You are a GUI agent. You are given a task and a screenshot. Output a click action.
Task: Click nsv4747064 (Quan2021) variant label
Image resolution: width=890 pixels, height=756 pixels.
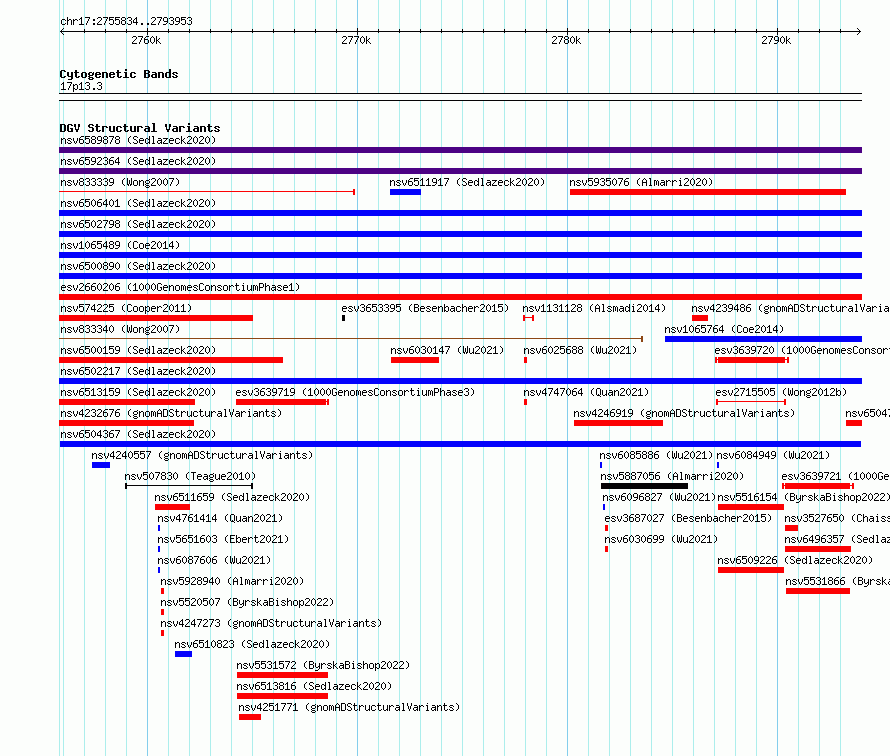(586, 392)
